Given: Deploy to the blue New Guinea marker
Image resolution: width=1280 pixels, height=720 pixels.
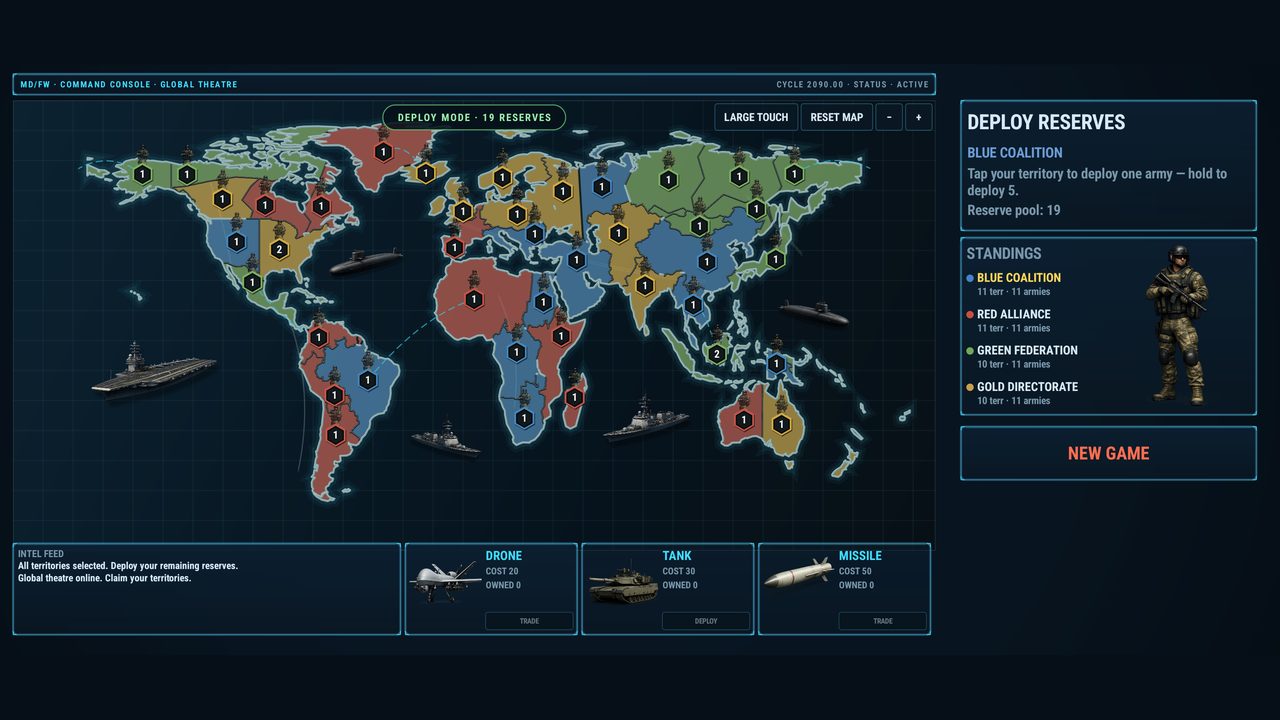Looking at the screenshot, I should click(x=776, y=364).
